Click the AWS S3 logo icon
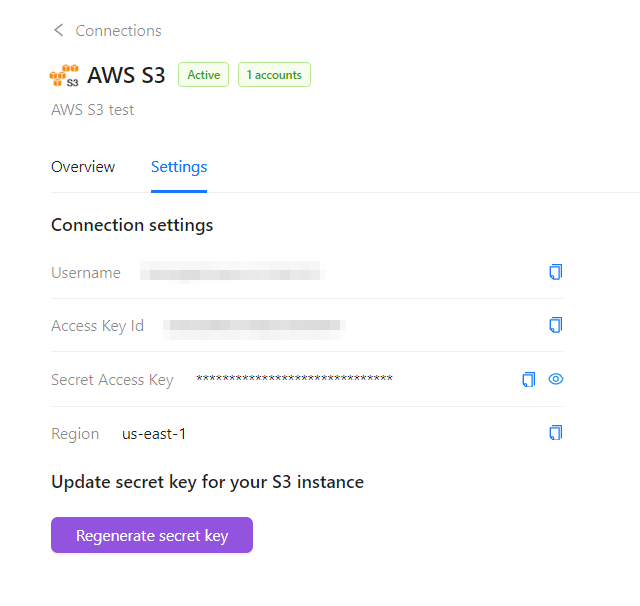 64,75
